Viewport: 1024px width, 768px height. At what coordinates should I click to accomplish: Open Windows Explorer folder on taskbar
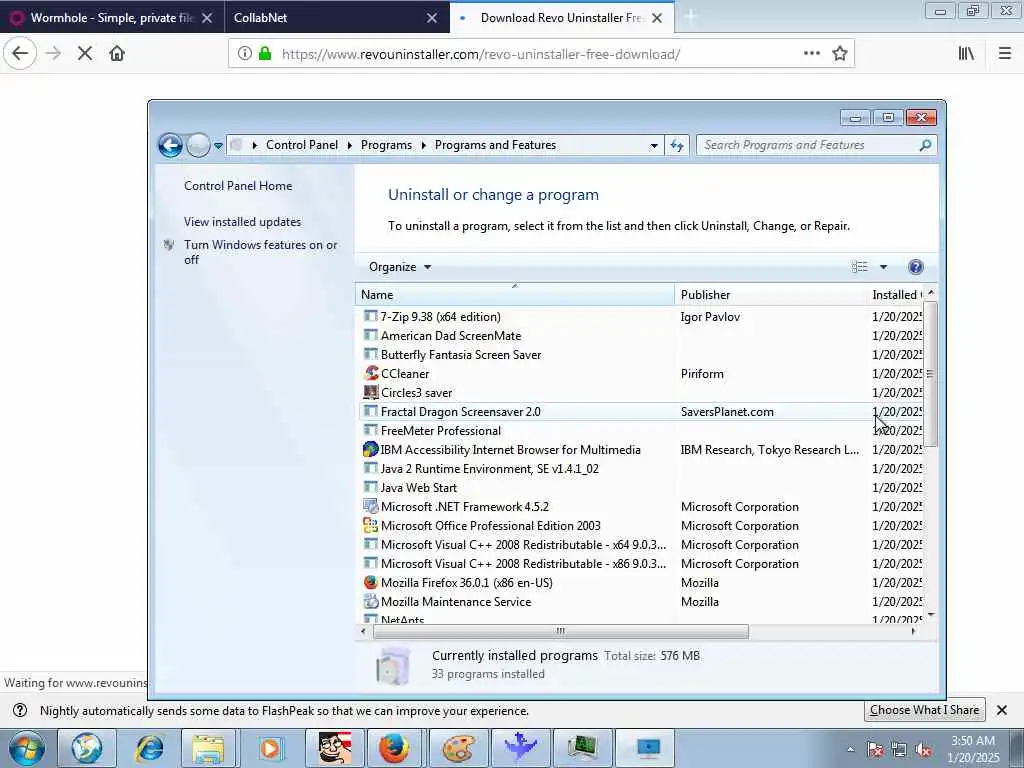click(x=208, y=748)
